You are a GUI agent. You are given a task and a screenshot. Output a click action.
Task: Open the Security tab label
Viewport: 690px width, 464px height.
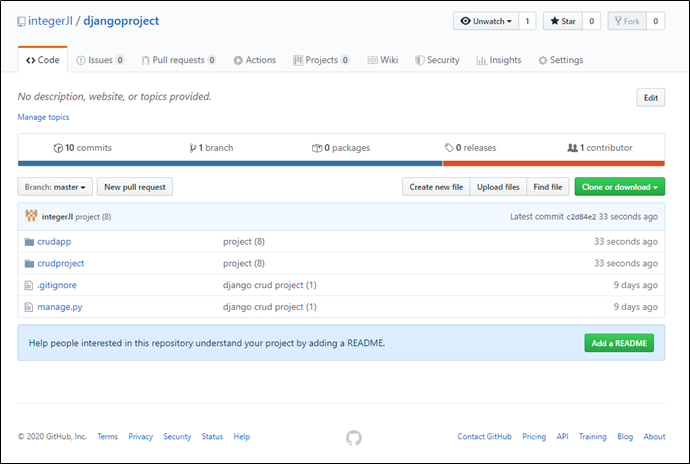[443, 60]
